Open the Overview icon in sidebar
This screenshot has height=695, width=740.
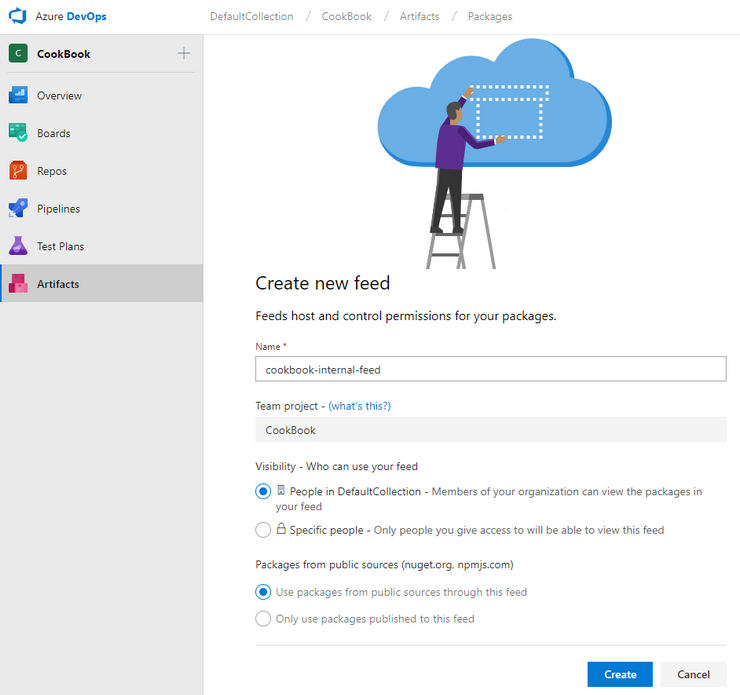pyautogui.click(x=18, y=95)
